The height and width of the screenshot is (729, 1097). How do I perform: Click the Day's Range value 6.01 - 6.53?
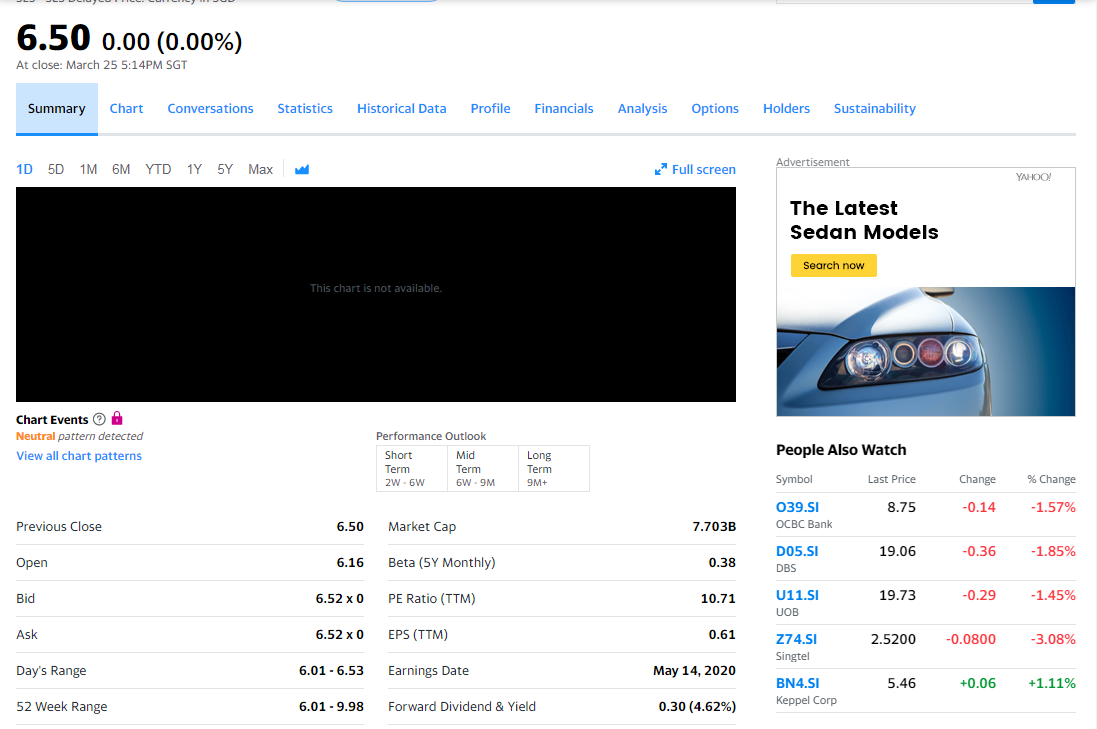click(331, 671)
